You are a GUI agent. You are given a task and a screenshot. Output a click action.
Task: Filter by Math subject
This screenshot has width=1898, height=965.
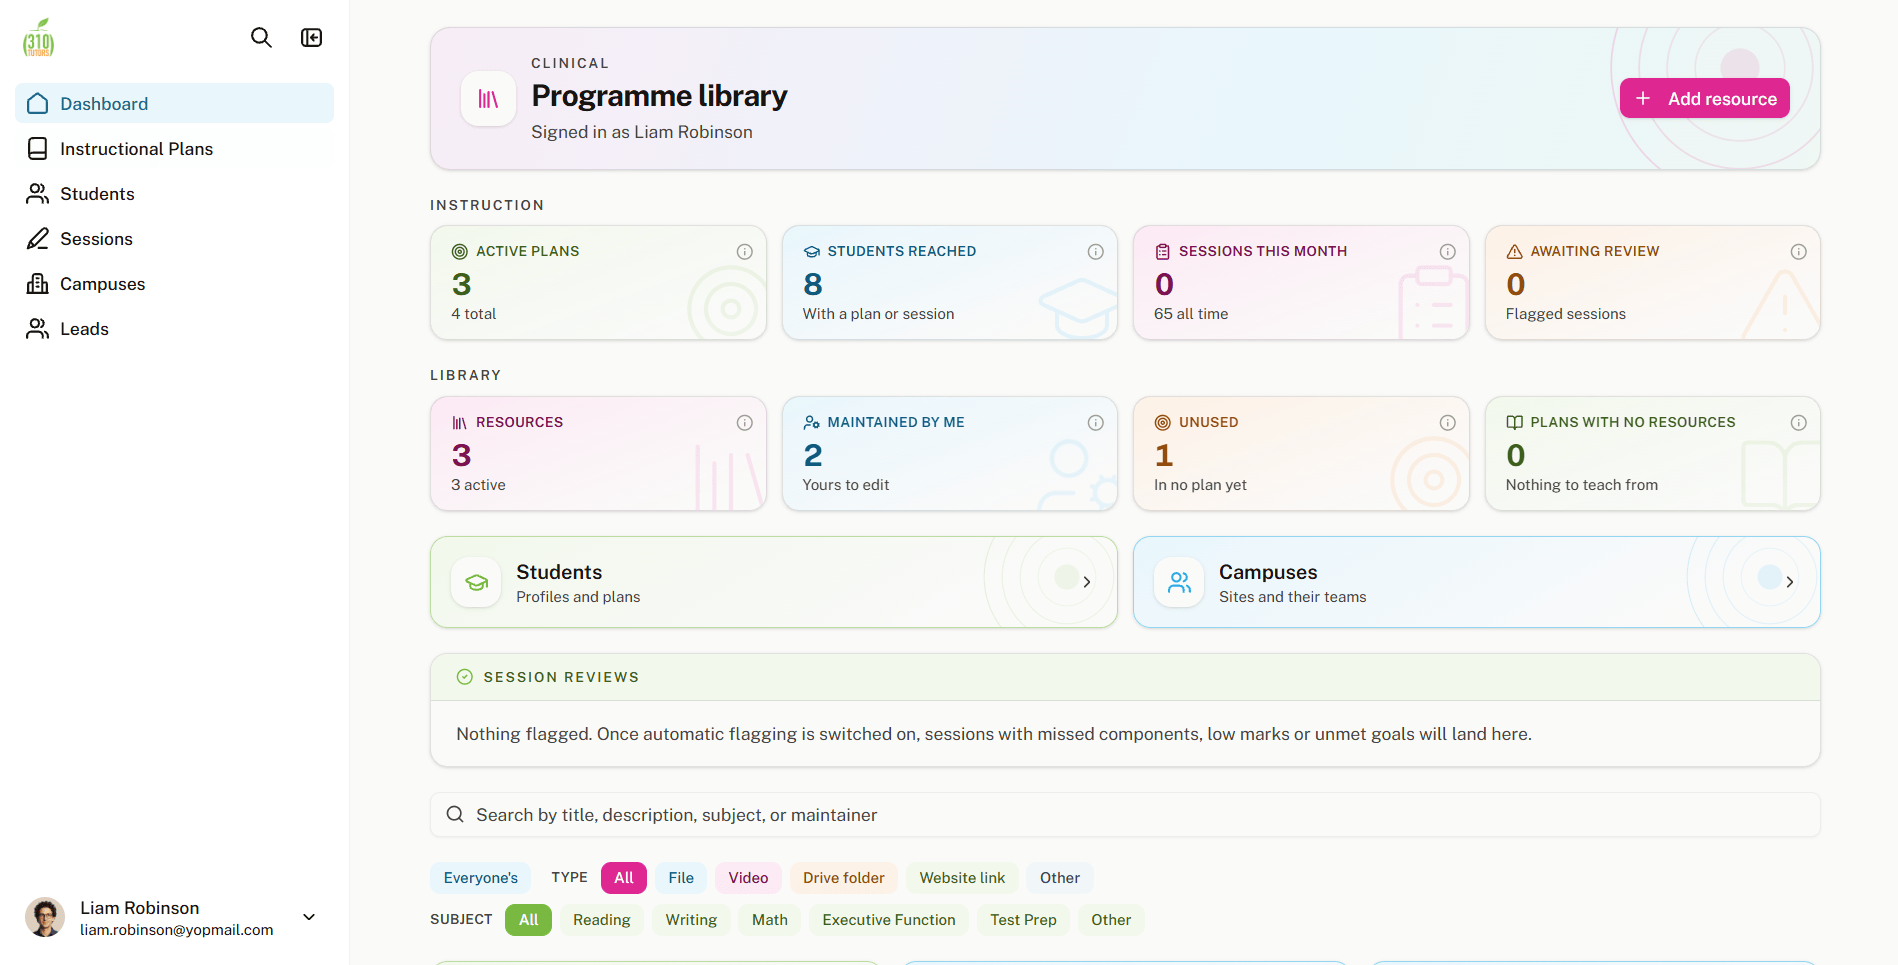[x=770, y=920]
